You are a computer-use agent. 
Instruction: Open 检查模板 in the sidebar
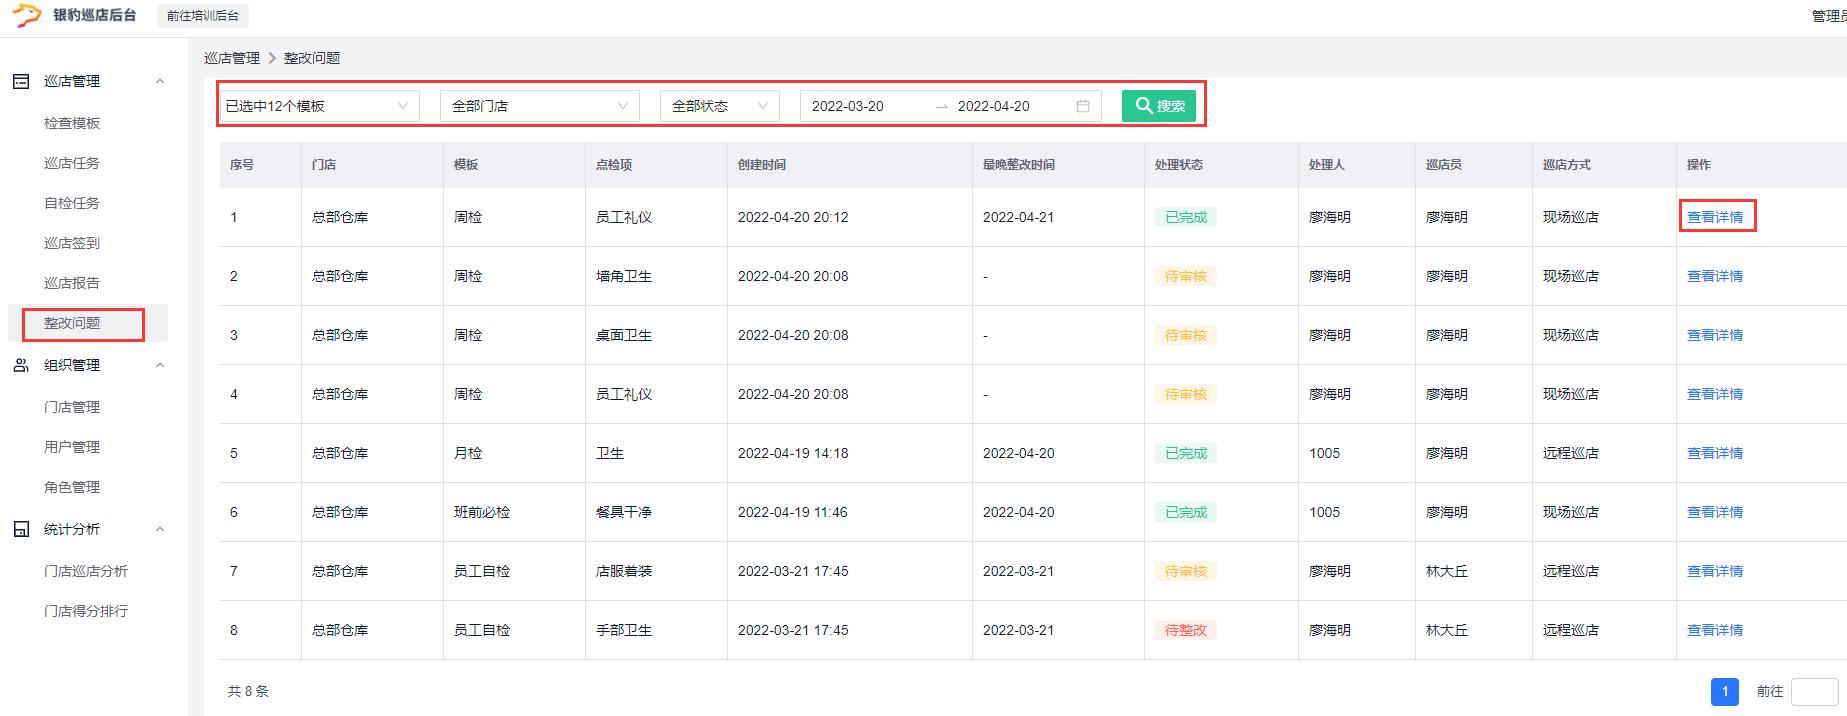pyautogui.click(x=72, y=123)
